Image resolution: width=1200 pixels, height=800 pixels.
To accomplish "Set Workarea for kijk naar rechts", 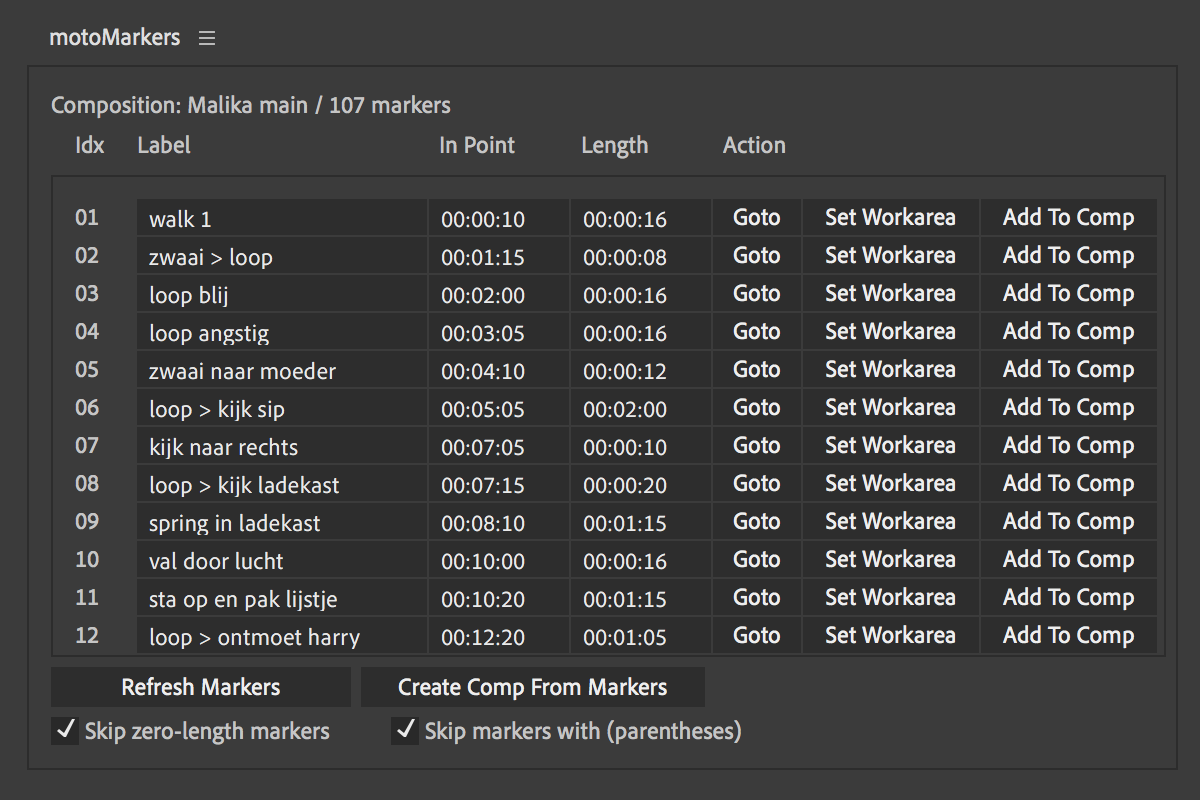I will [890, 446].
